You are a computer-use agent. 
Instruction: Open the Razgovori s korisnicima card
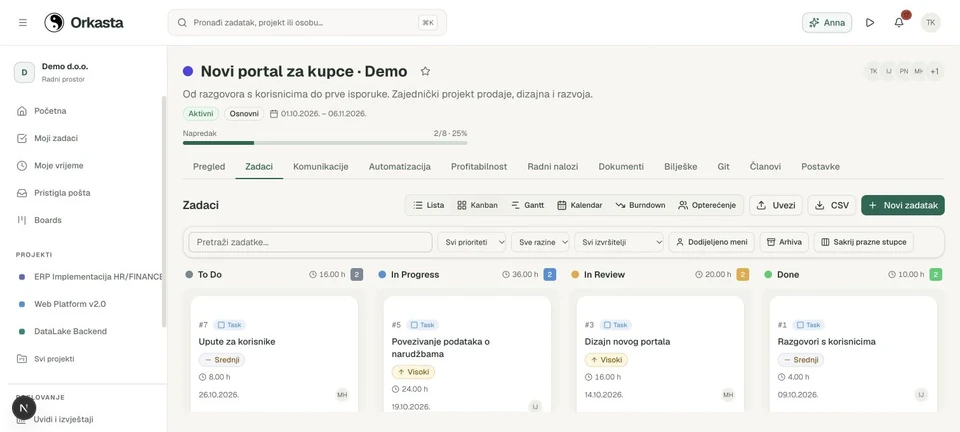tap(853, 355)
